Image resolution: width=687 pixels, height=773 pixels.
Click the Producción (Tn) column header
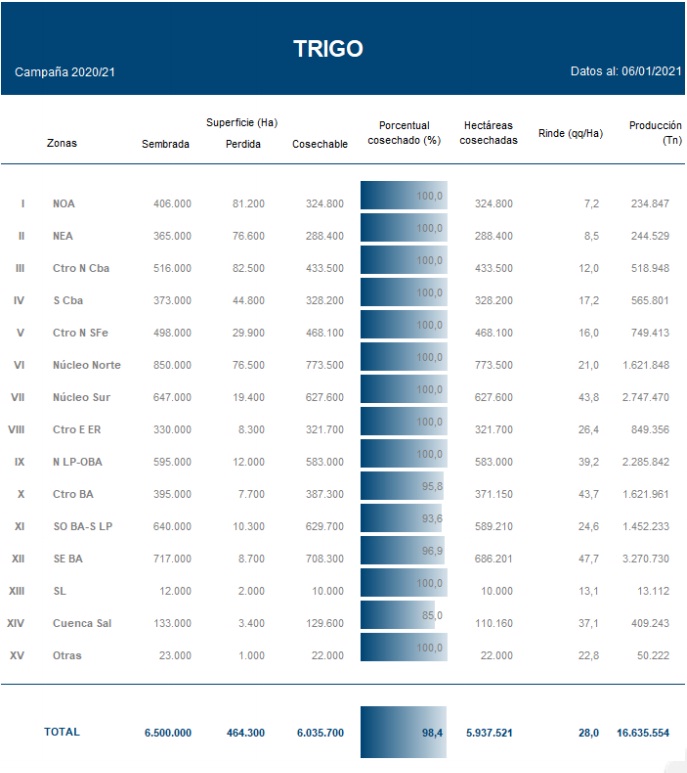coord(655,133)
